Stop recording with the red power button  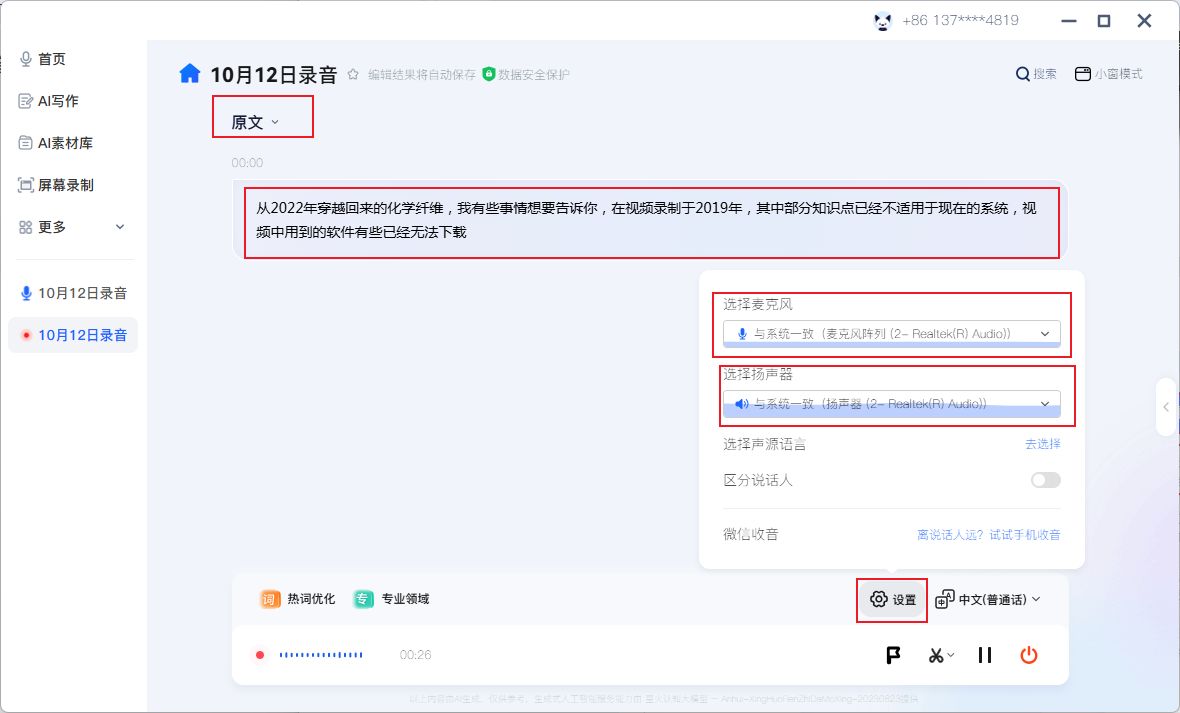(x=1029, y=655)
